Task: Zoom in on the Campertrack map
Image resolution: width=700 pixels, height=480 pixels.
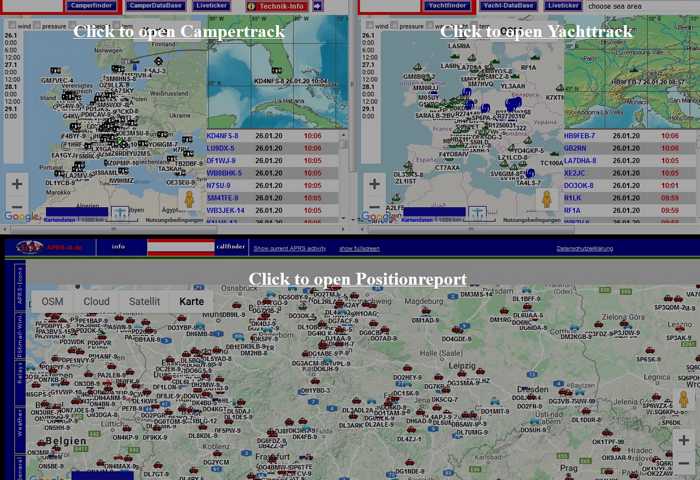Action: tap(17, 184)
